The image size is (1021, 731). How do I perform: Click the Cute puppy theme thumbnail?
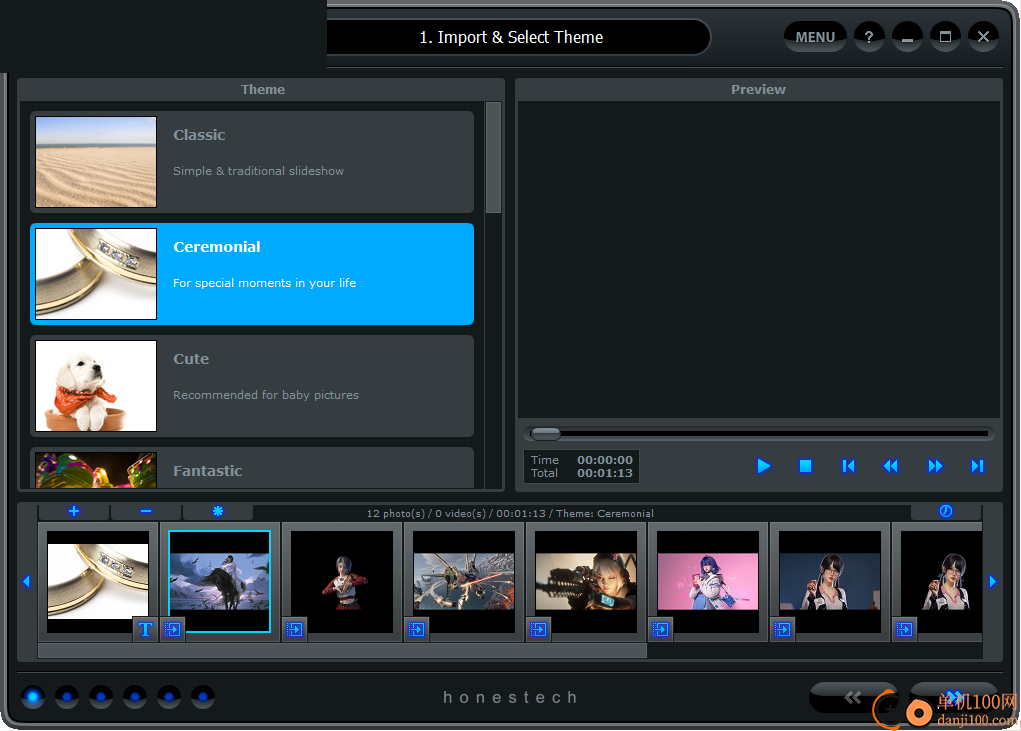pos(96,386)
